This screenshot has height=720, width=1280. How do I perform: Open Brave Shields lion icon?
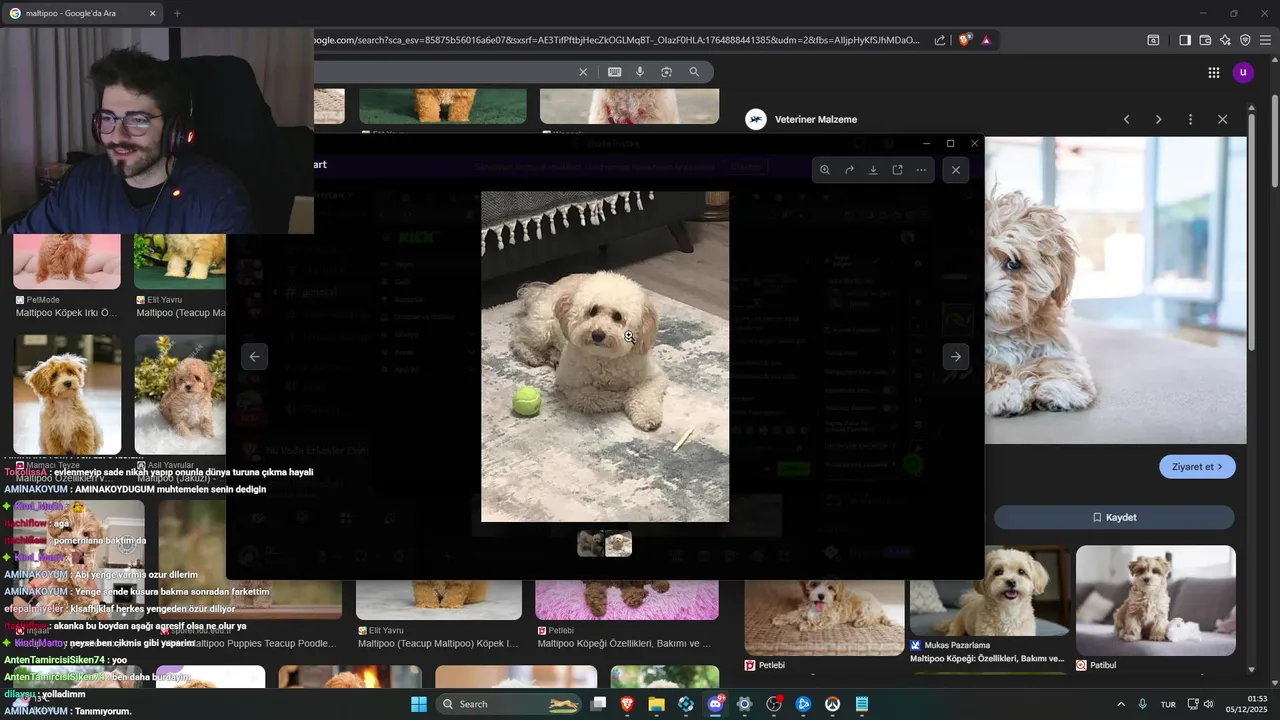[964, 40]
